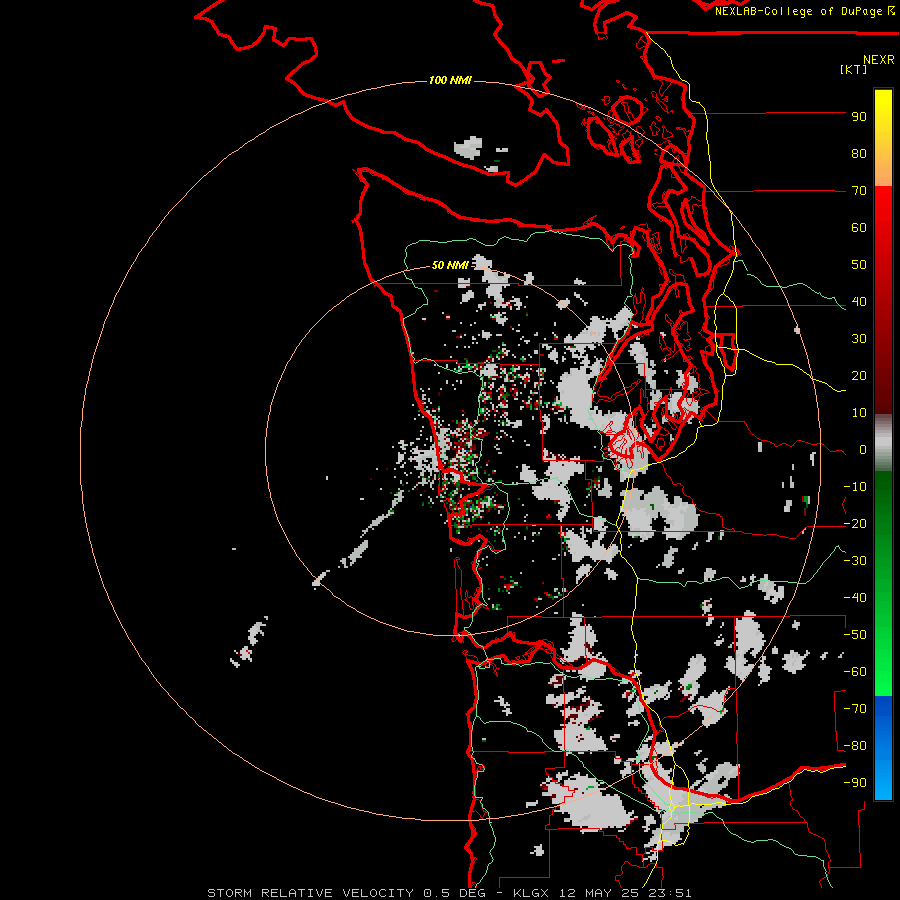Click the STORM RELATIVE VELOCITY caption text
The height and width of the screenshot is (900, 900).
point(310,893)
